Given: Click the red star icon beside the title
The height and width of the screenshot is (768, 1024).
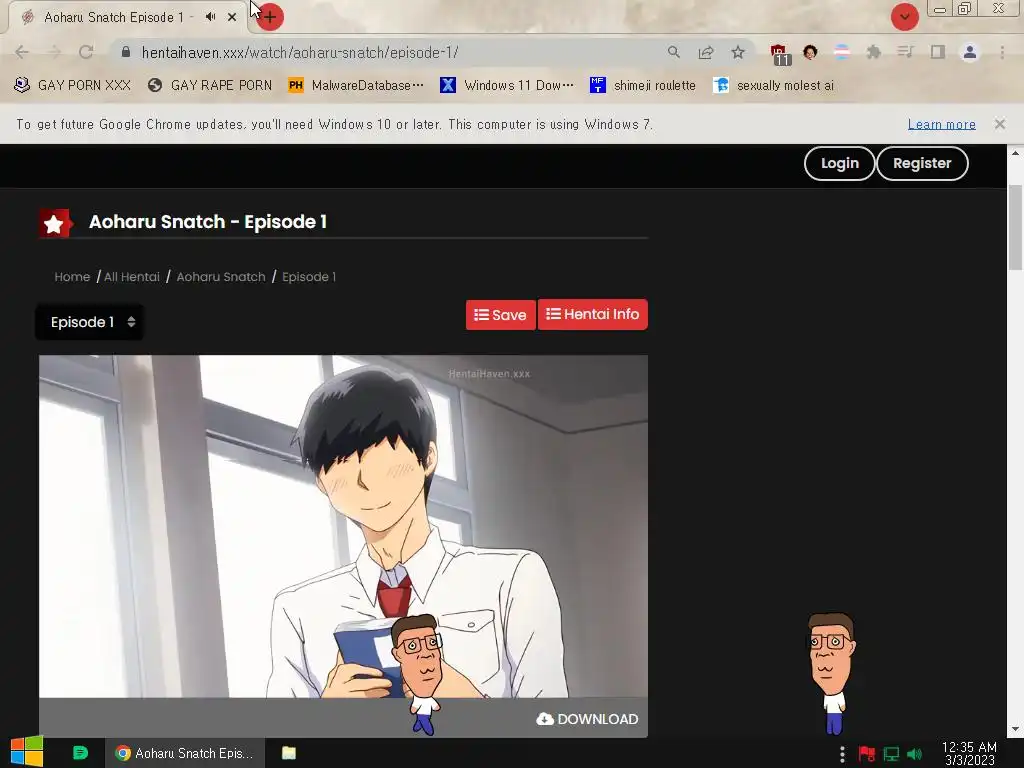Looking at the screenshot, I should click(54, 223).
